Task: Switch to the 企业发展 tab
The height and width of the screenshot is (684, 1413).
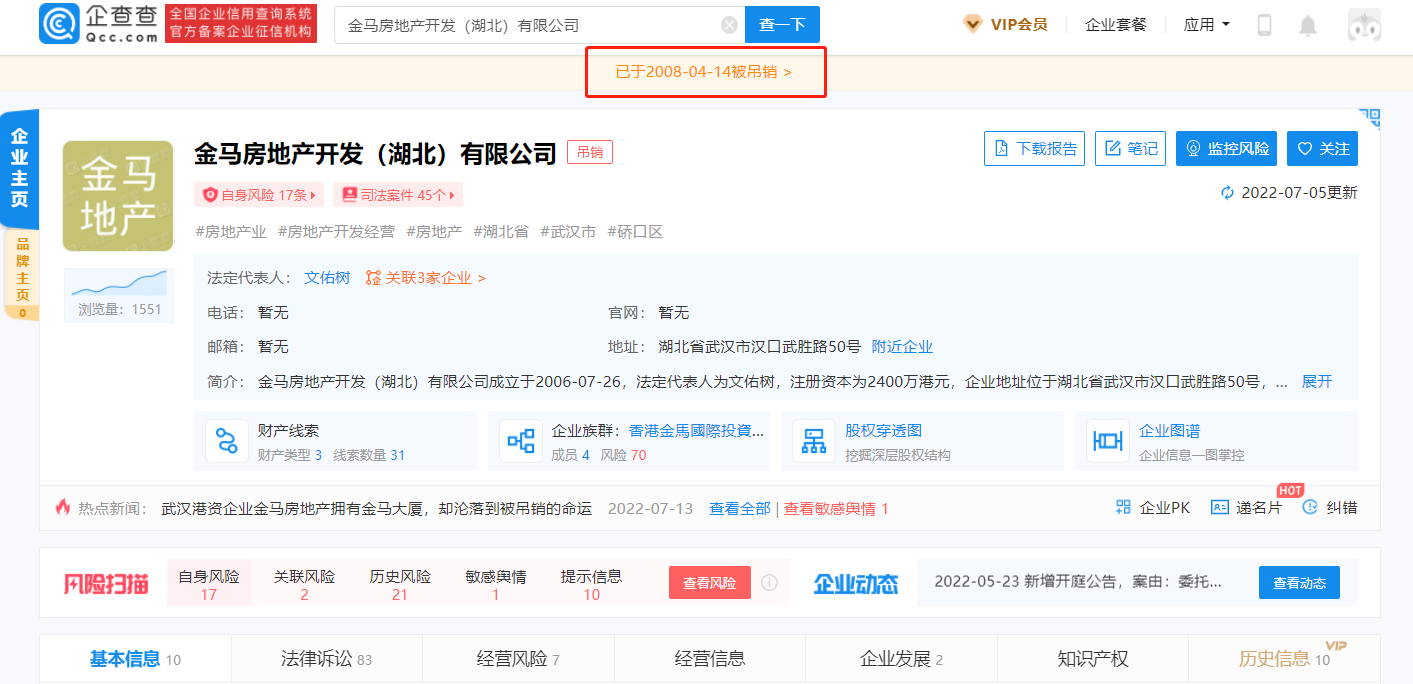Action: [901, 659]
